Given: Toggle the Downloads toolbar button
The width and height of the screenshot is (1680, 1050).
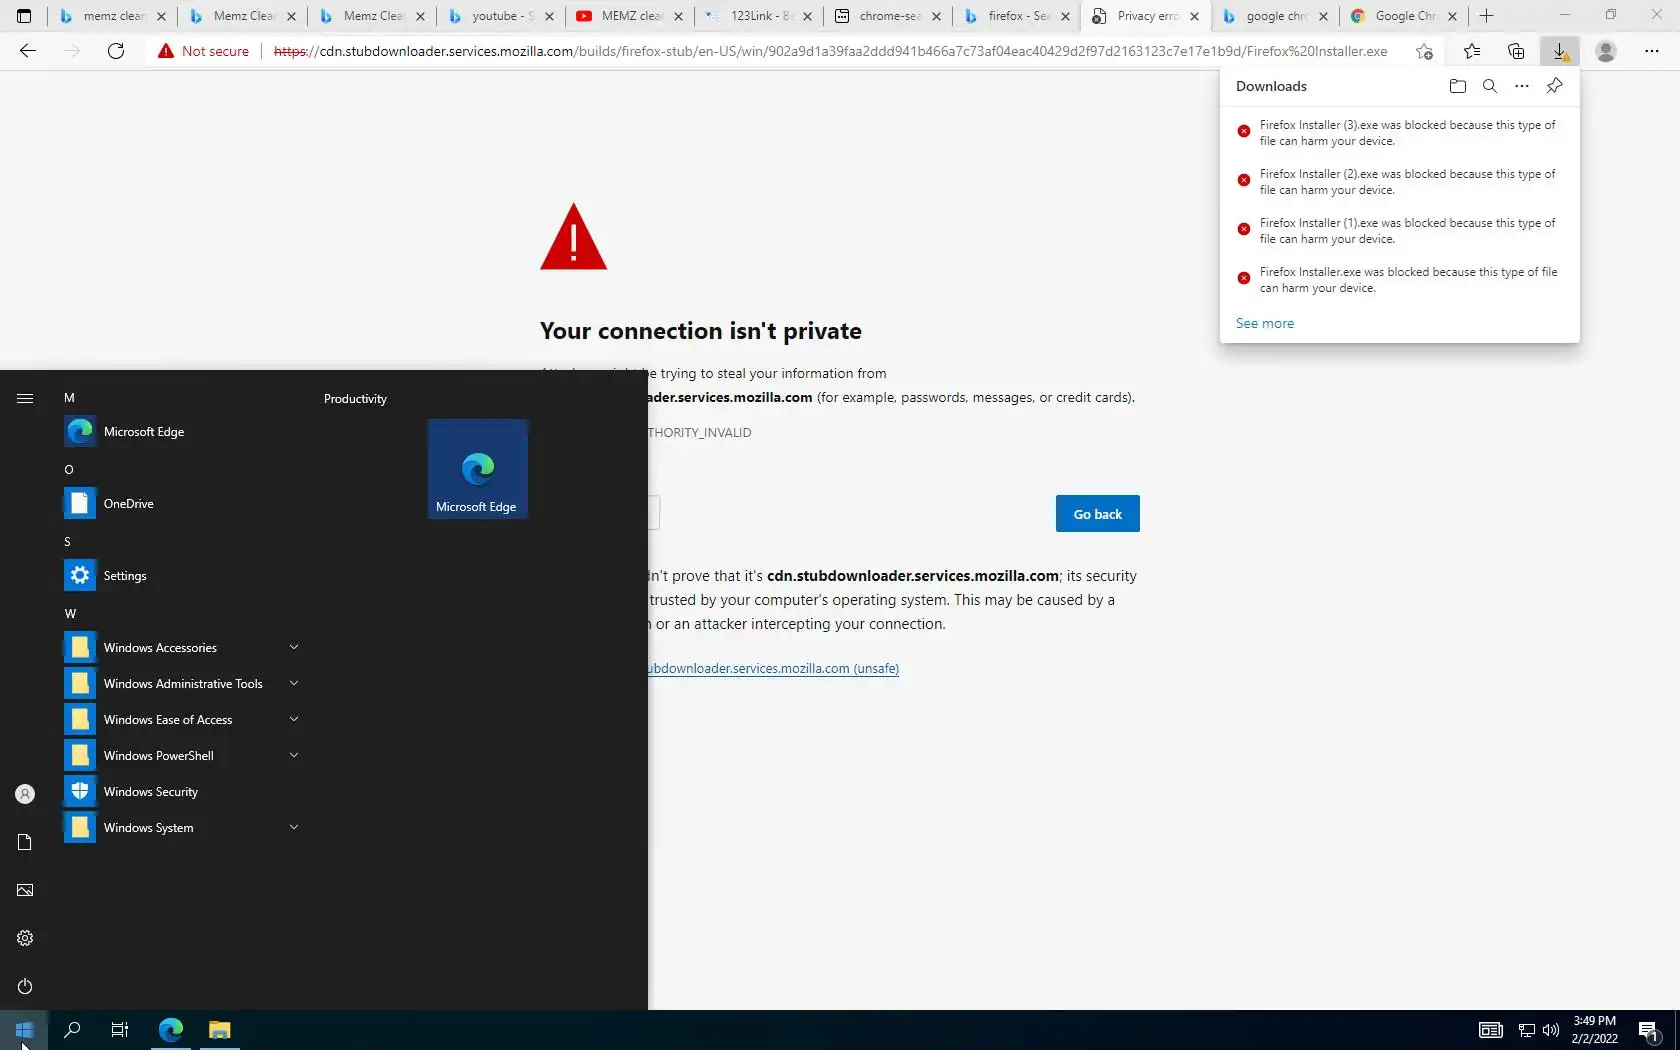Looking at the screenshot, I should pyautogui.click(x=1560, y=51).
